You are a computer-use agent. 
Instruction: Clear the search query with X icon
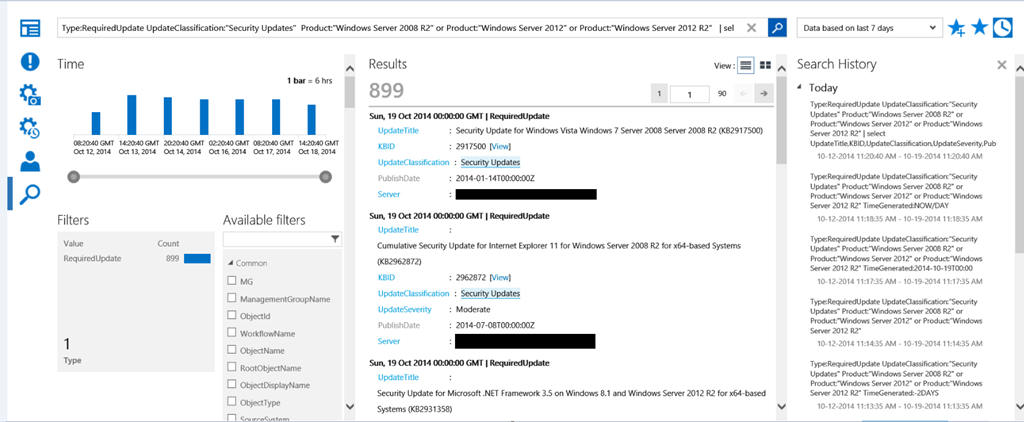pyautogui.click(x=751, y=28)
